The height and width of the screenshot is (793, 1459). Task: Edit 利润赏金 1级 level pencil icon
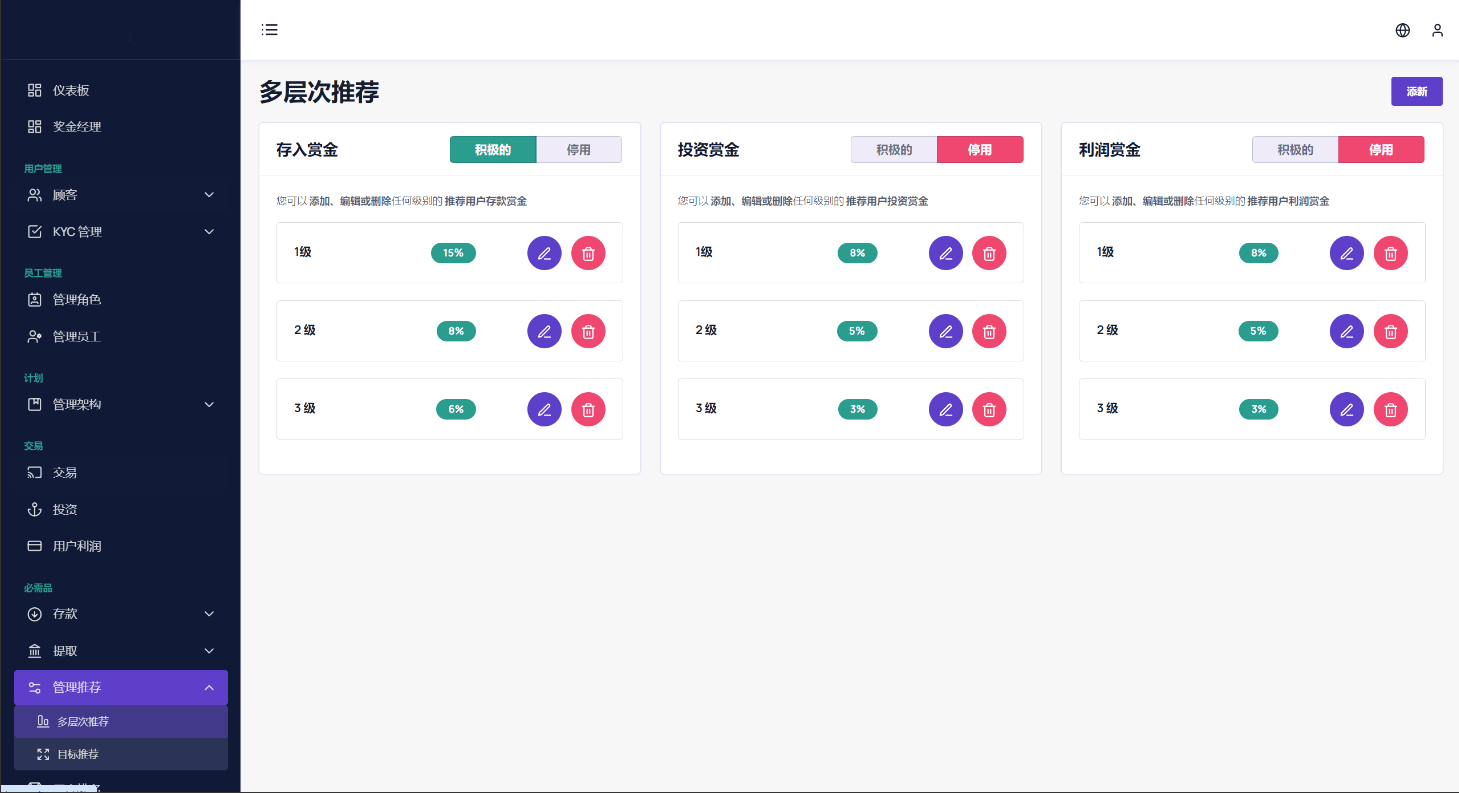(x=1347, y=253)
